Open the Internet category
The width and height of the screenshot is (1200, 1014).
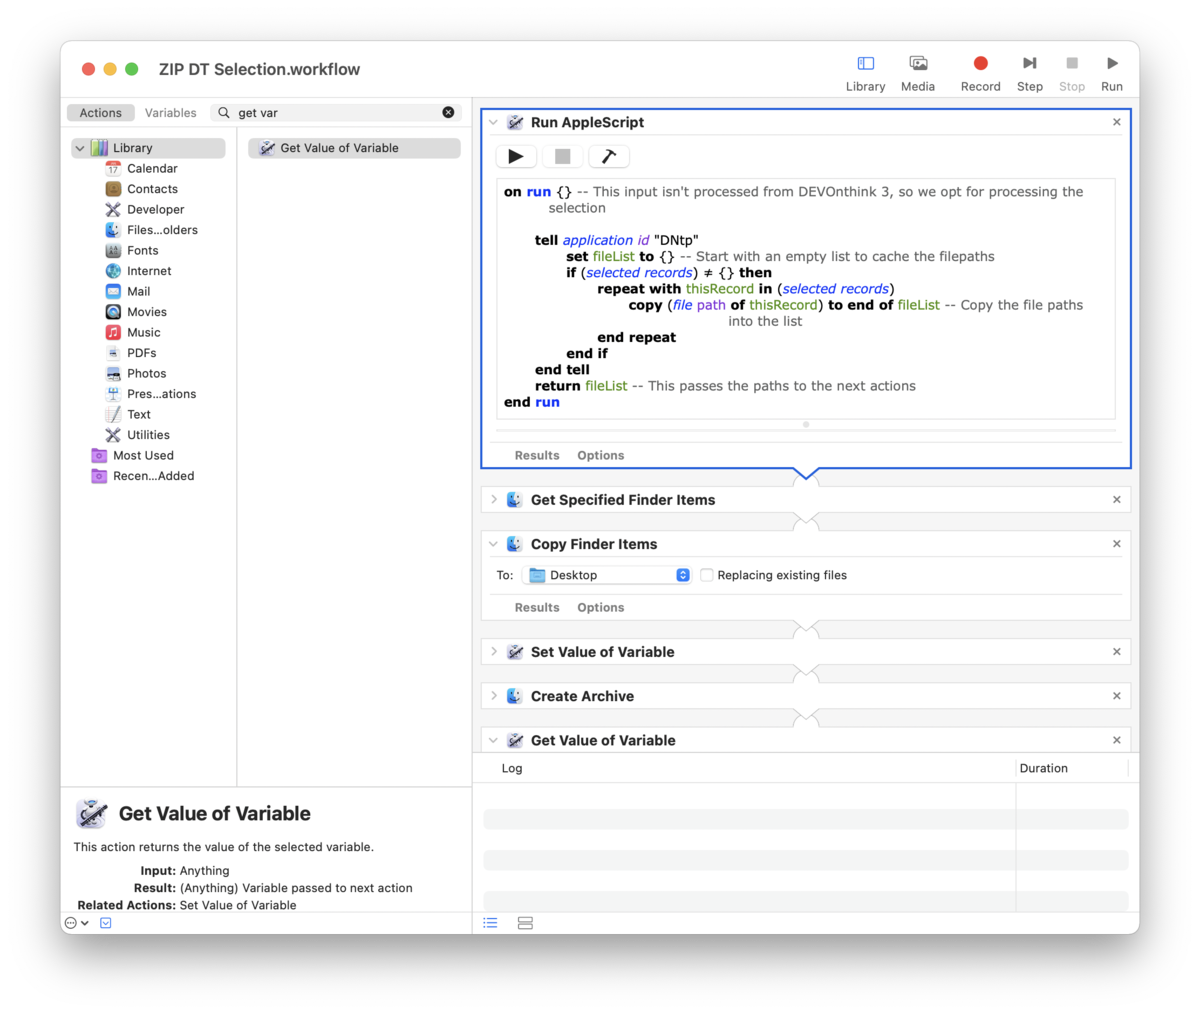[x=149, y=271]
